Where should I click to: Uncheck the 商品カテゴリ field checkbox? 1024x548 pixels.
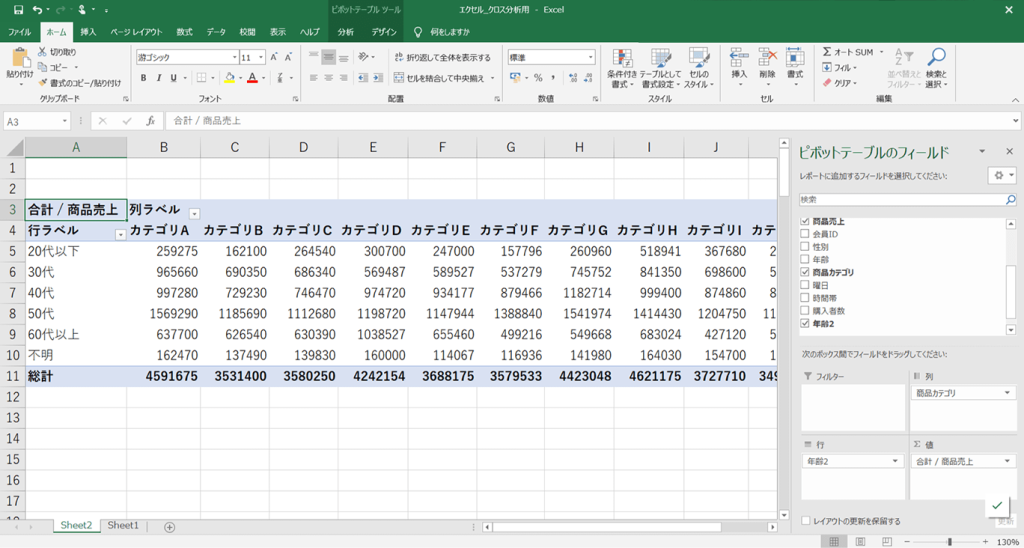(806, 272)
